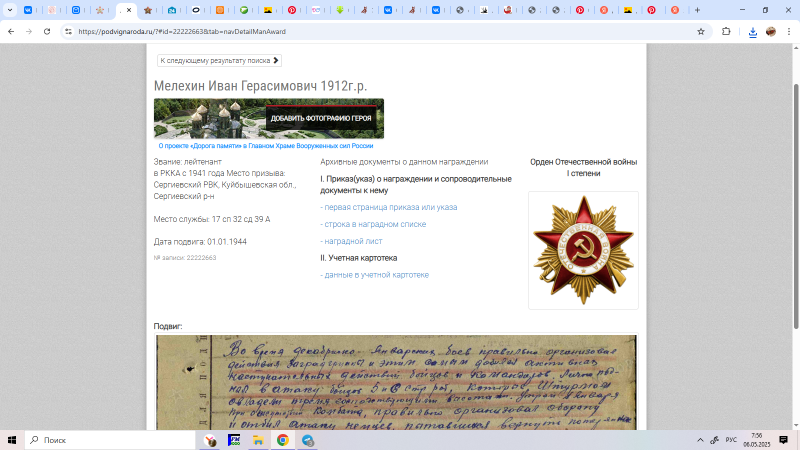Switch to the black oval icon tab

click(x=196, y=10)
